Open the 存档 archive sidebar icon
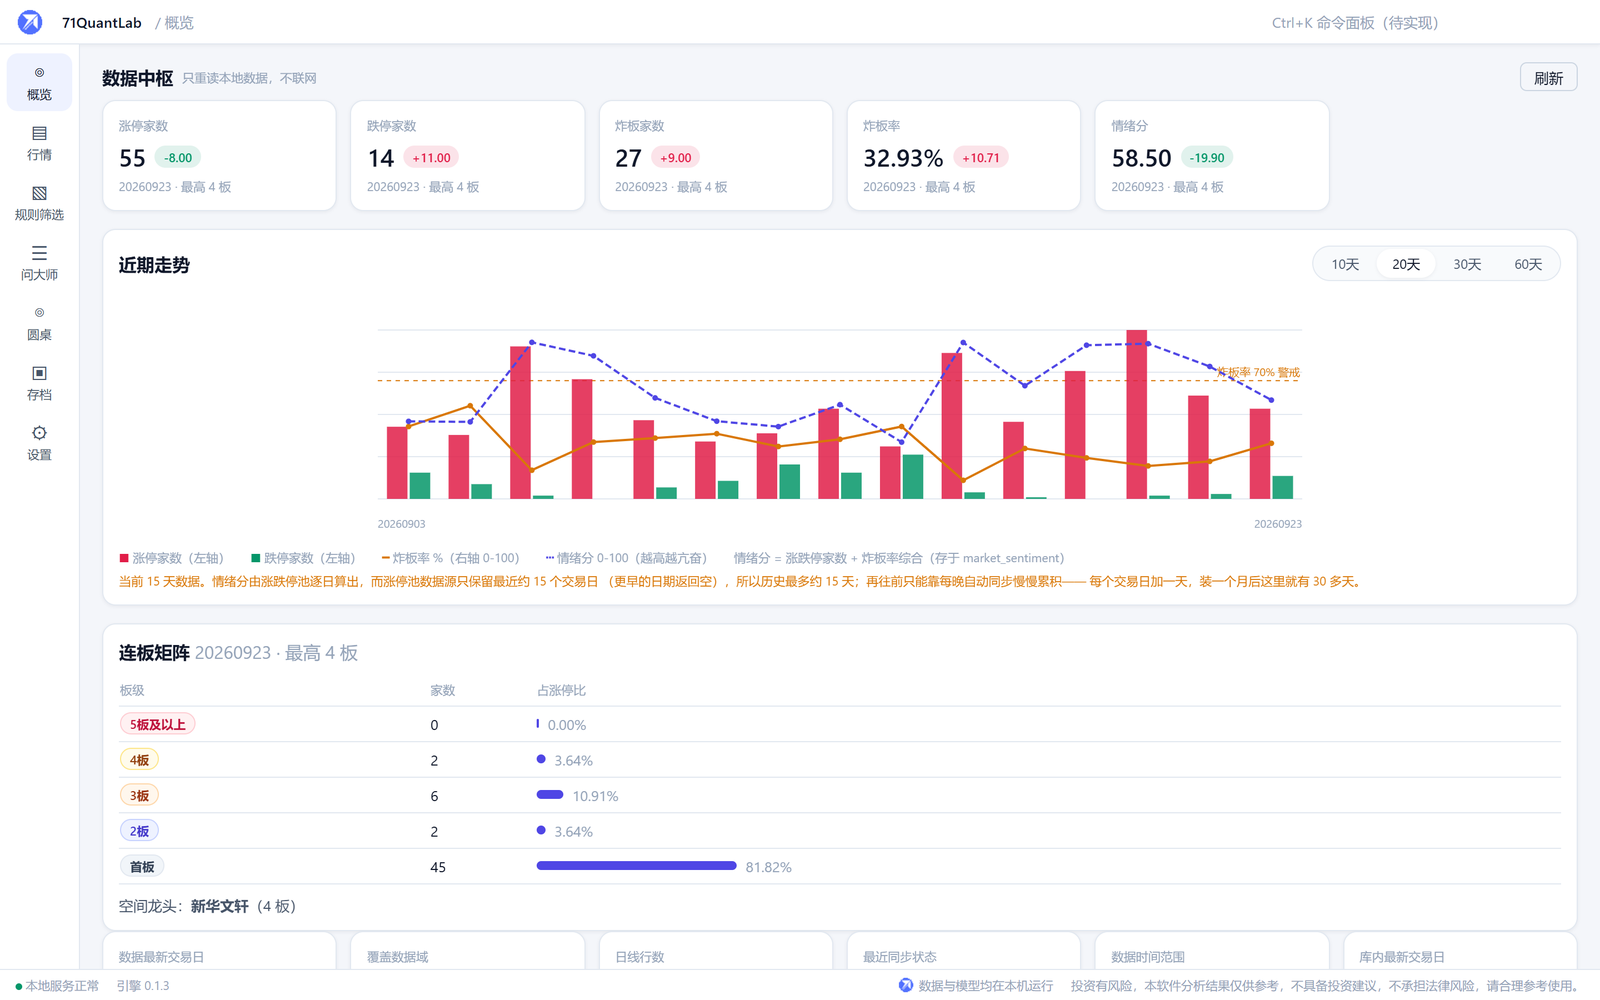The width and height of the screenshot is (1600, 1000). point(39,382)
